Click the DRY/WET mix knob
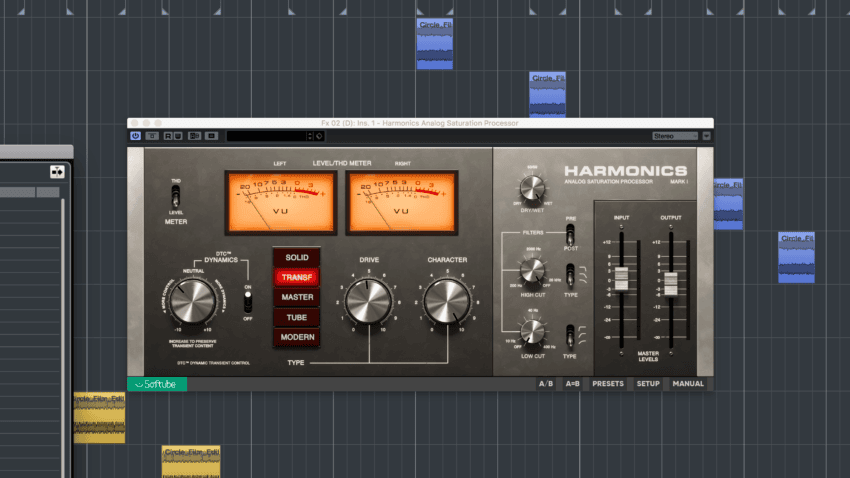The height and width of the screenshot is (478, 850). (532, 188)
